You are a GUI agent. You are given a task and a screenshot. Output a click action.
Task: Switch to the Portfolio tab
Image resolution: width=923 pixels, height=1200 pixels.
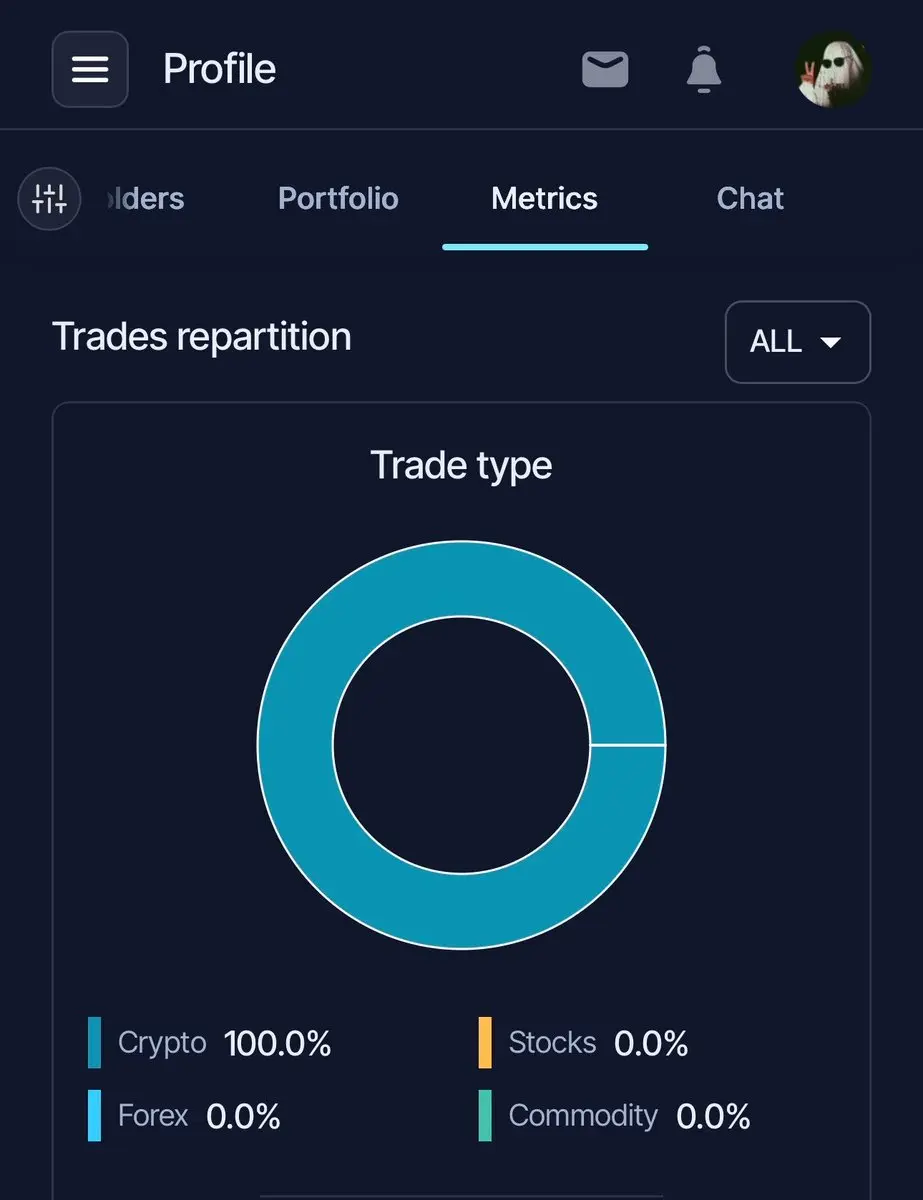pyautogui.click(x=338, y=198)
